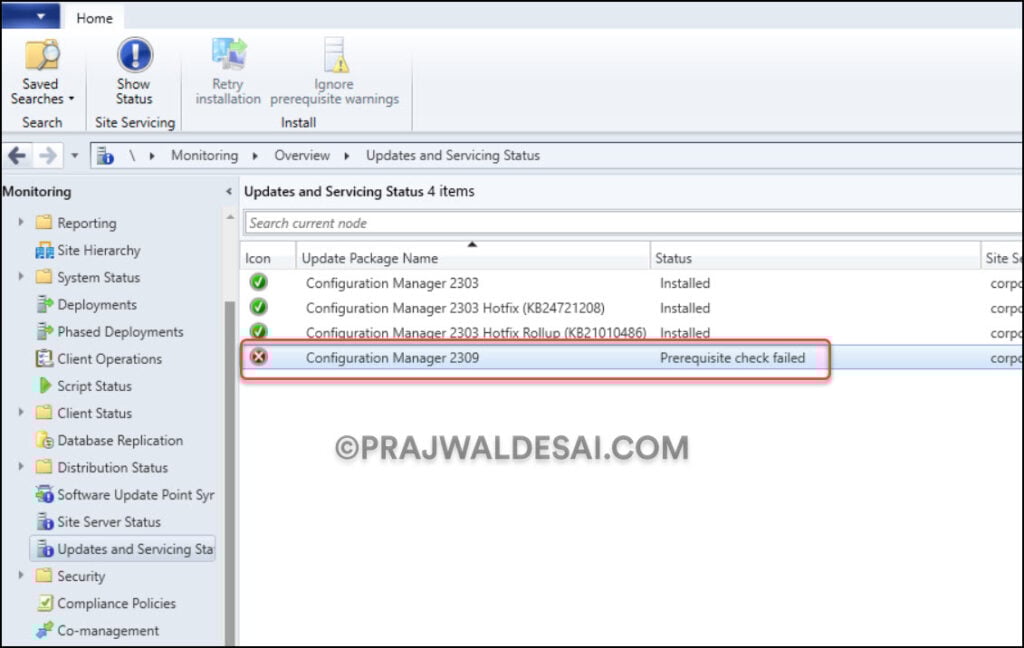Expand the Security tree node
The height and width of the screenshot is (648, 1024).
pos(21,575)
